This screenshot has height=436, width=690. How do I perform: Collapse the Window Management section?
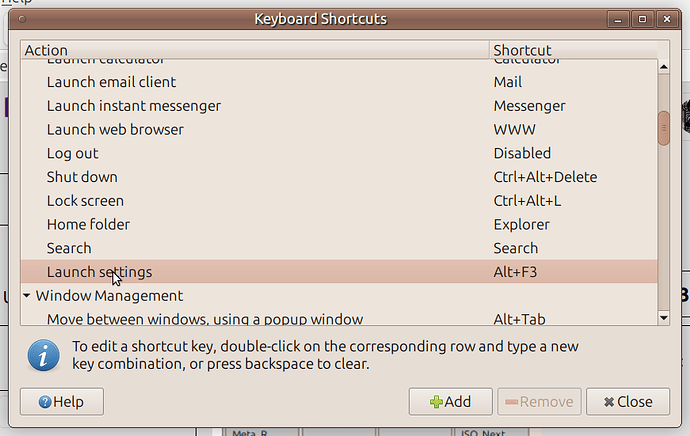28,296
